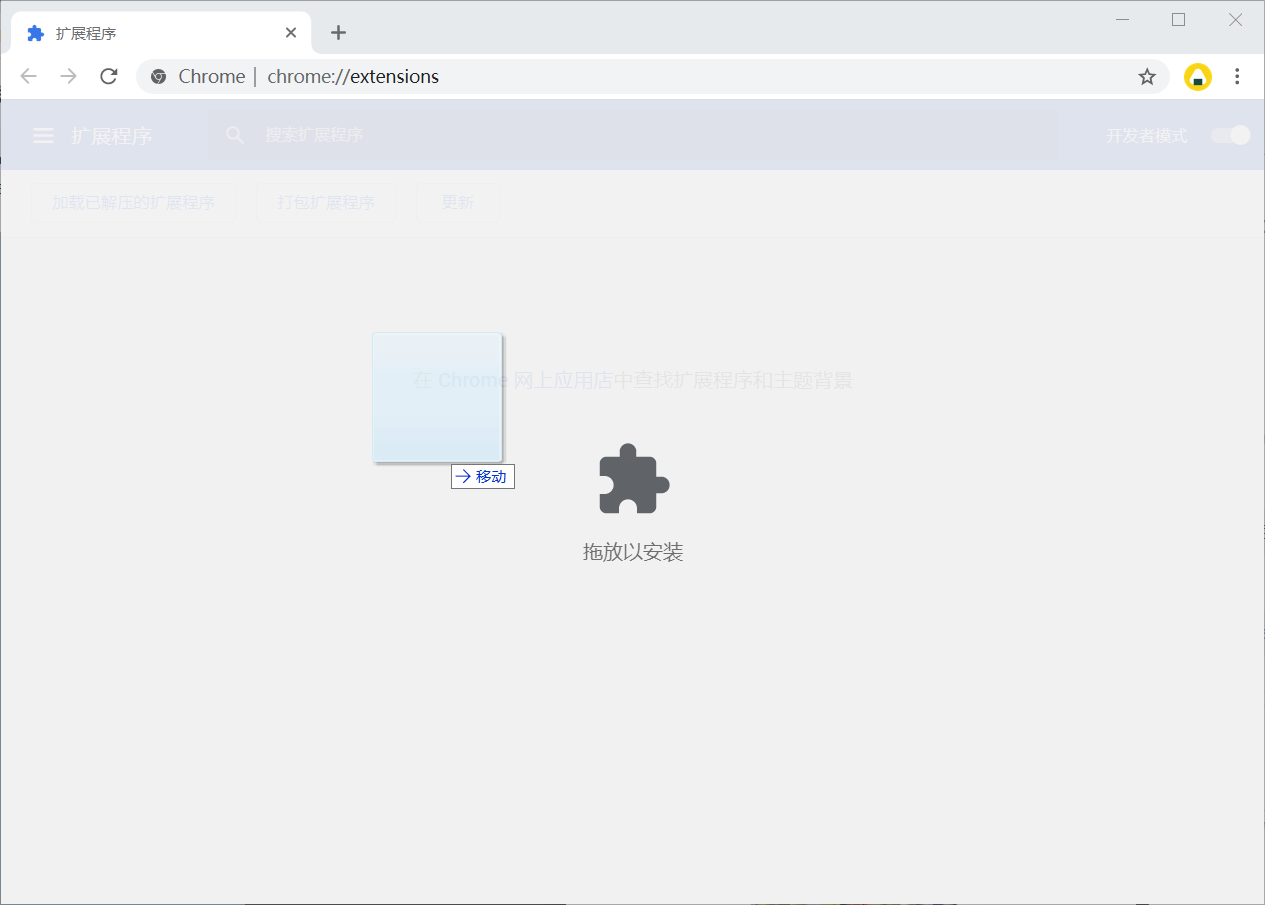This screenshot has width=1265, height=905.
Task: Click the magnifier icon in the extensions search bar
Action: (235, 135)
